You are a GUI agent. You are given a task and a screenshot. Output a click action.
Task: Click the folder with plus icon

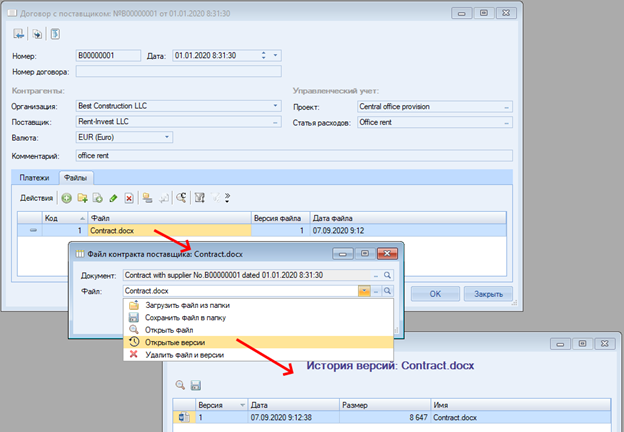pyautogui.click(x=82, y=198)
